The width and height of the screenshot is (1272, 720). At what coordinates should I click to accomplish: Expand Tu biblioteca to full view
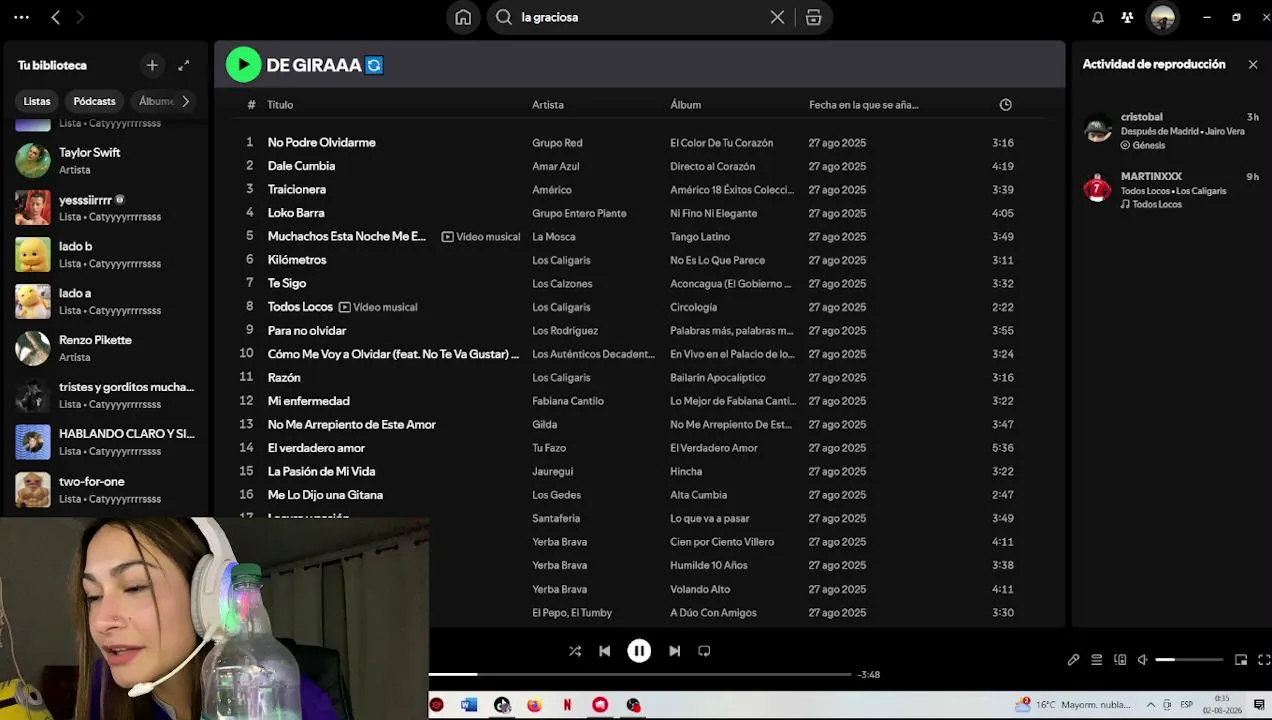coord(184,65)
